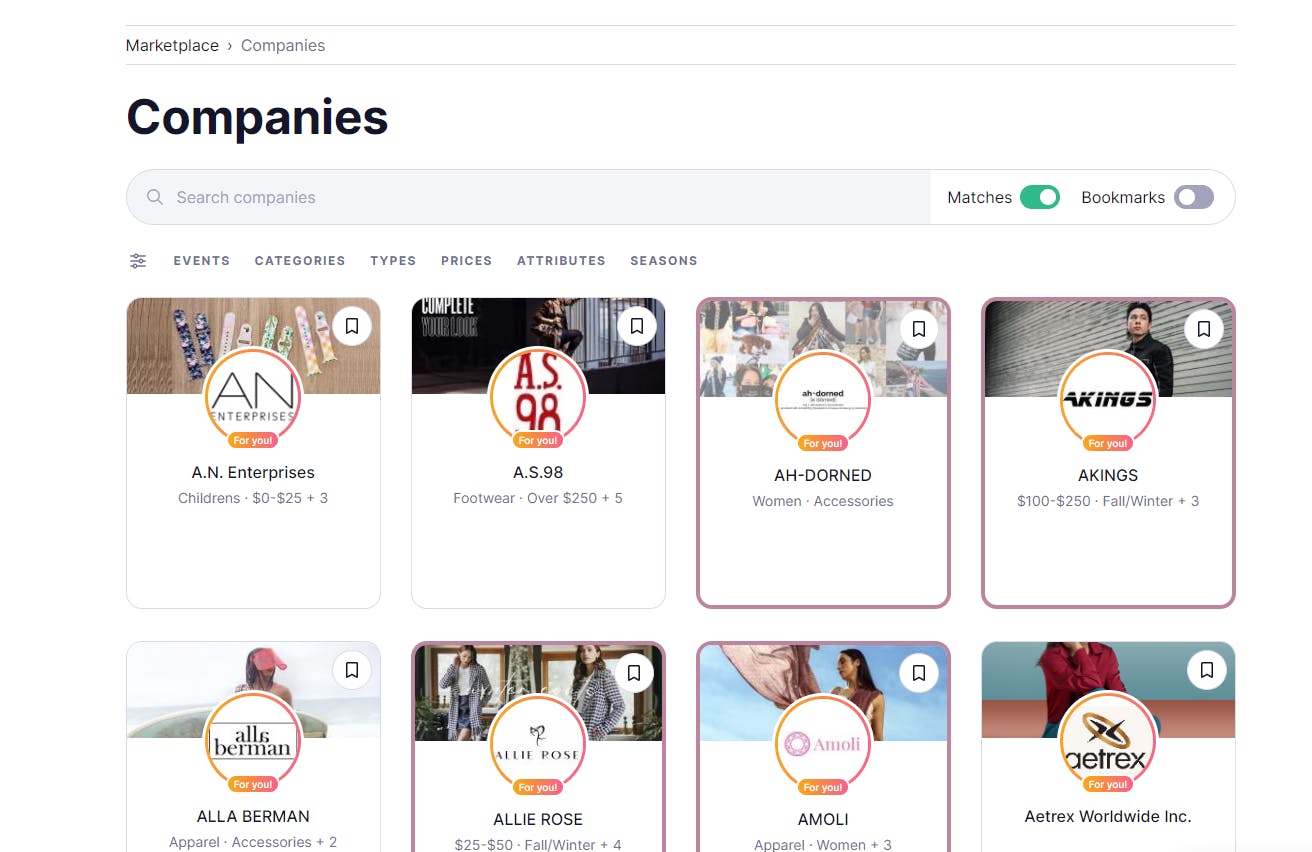
Task: Open the AMOLI company name
Action: pyautogui.click(x=823, y=819)
